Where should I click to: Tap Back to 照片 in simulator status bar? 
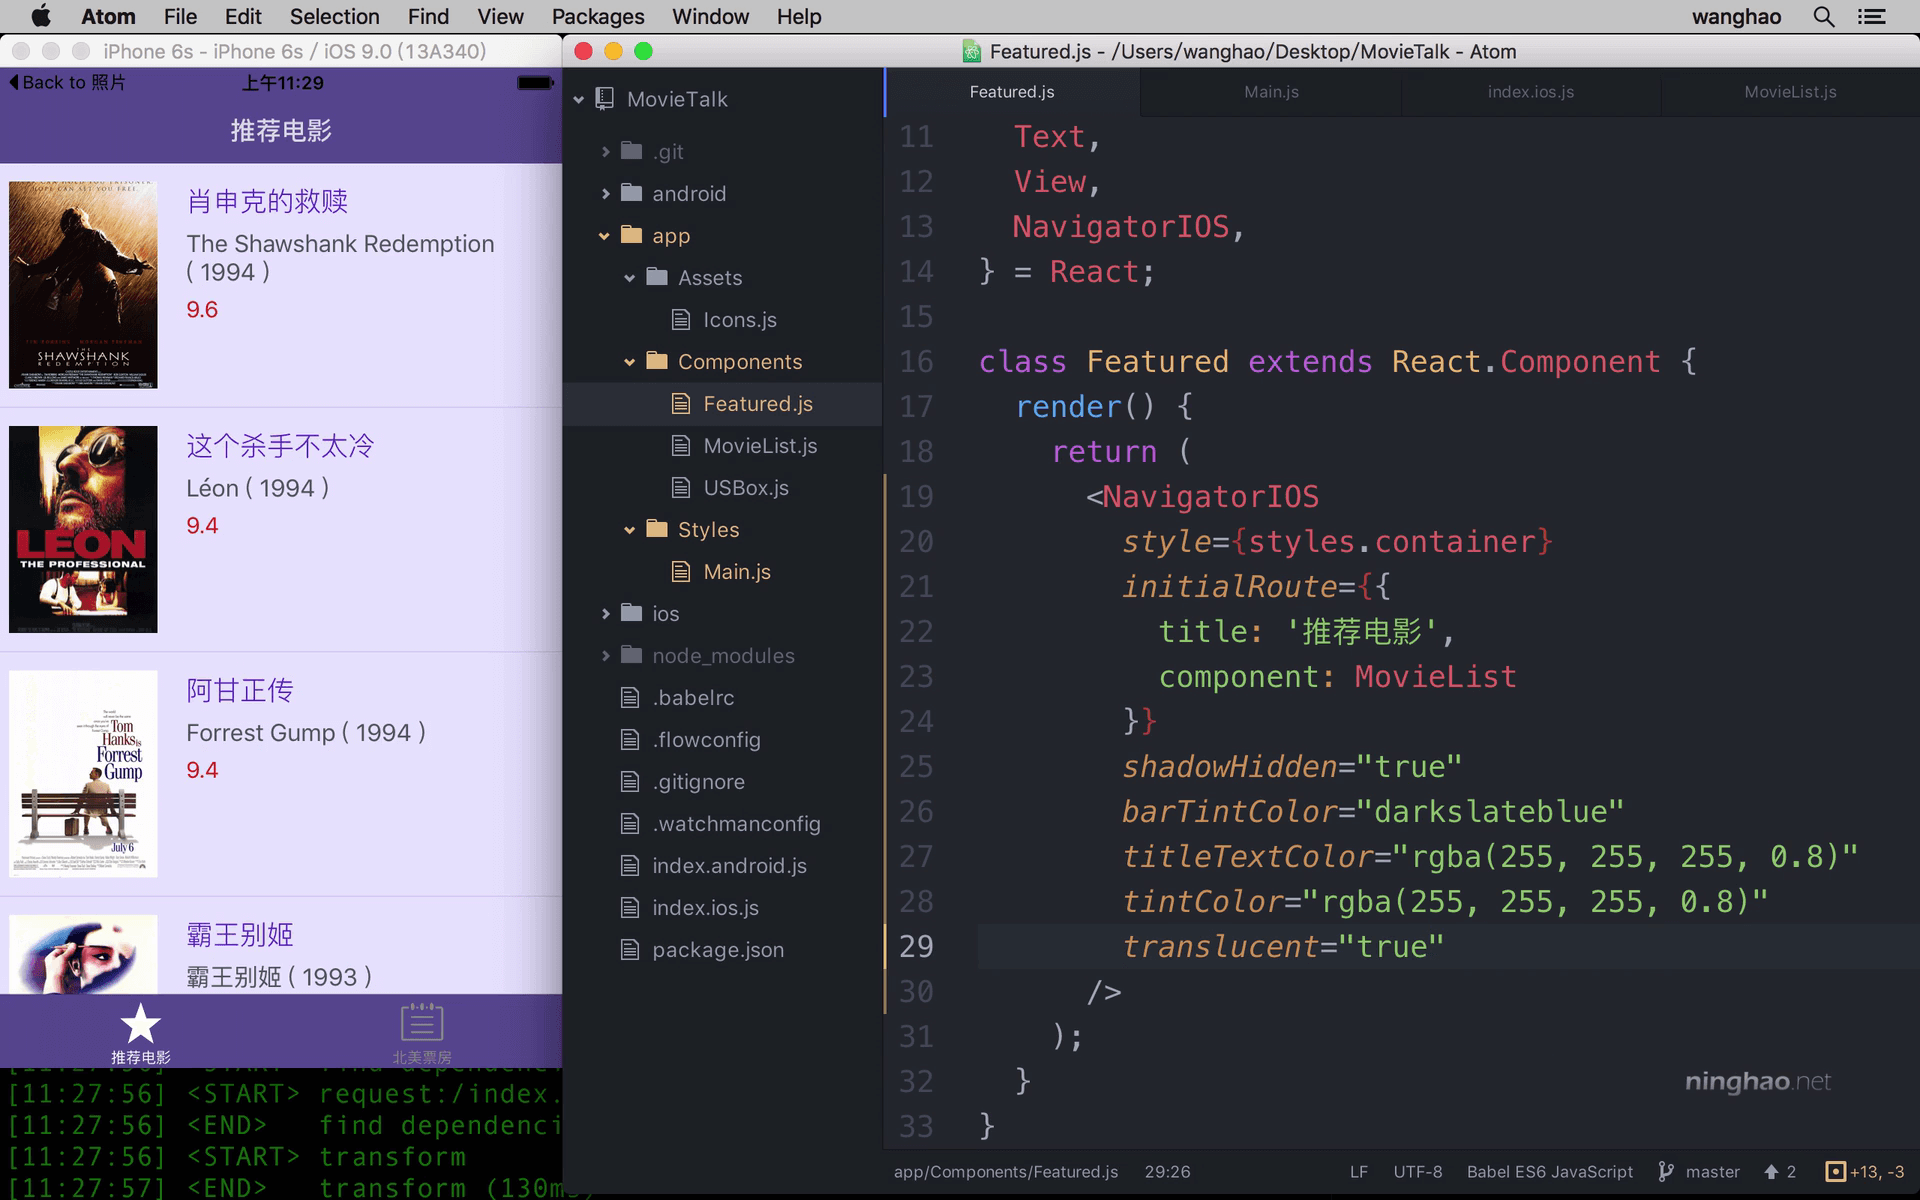coord(67,82)
